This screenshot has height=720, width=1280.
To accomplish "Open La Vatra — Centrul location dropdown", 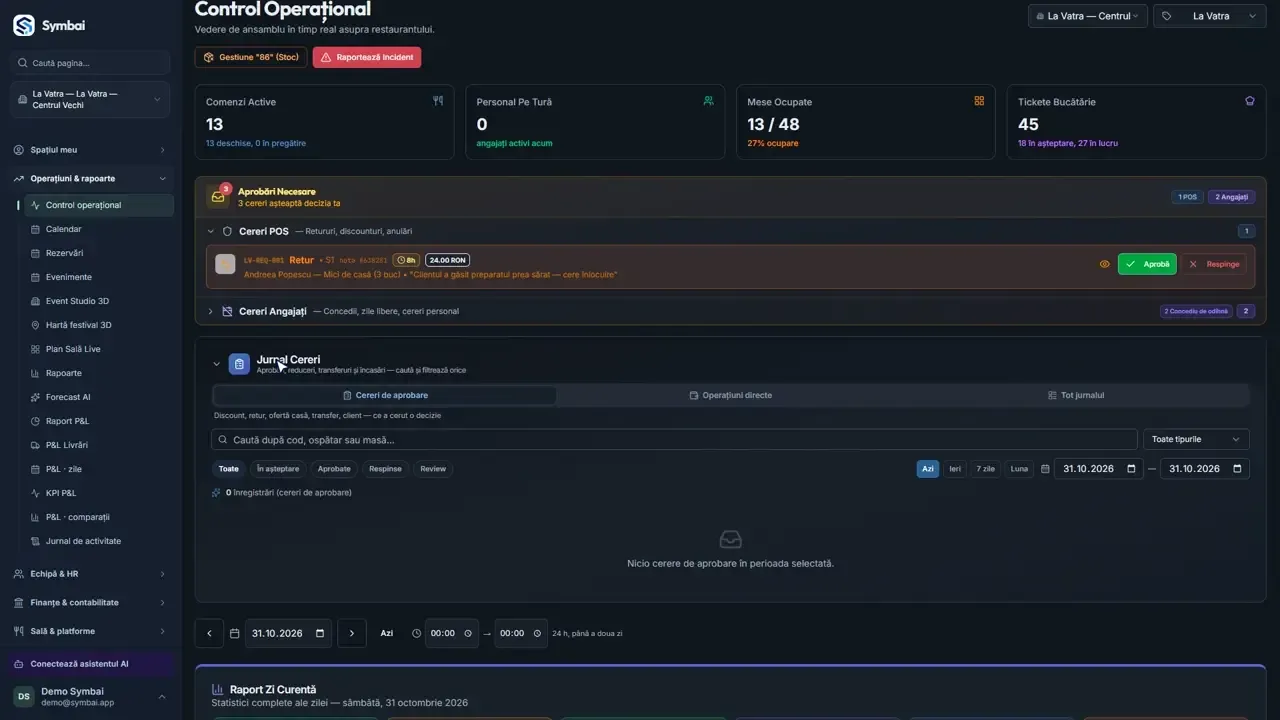I will tap(1087, 16).
